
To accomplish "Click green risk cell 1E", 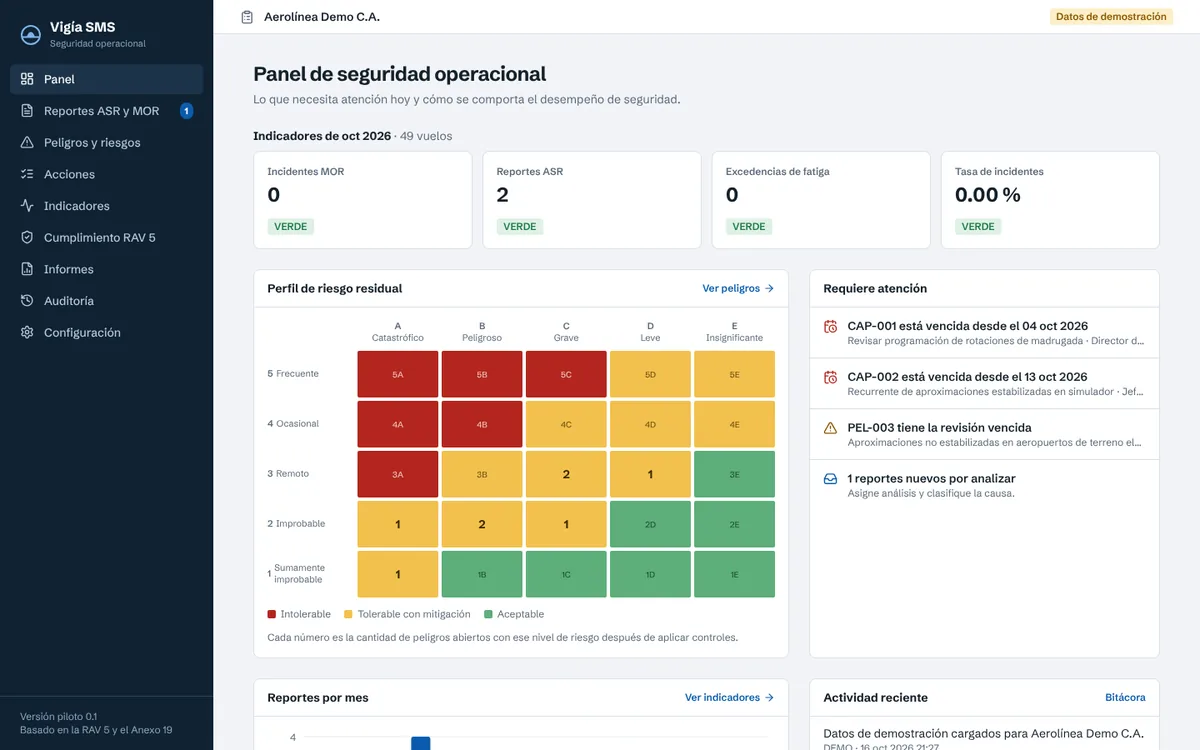I will [734, 574].
